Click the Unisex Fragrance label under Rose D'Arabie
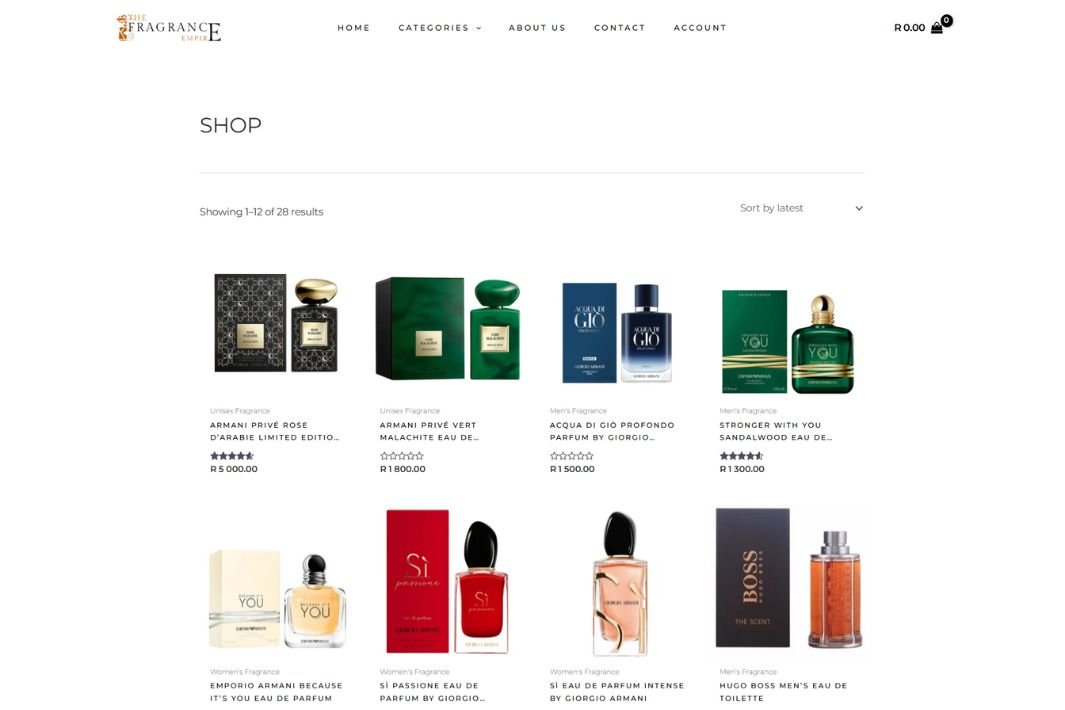 (240, 411)
